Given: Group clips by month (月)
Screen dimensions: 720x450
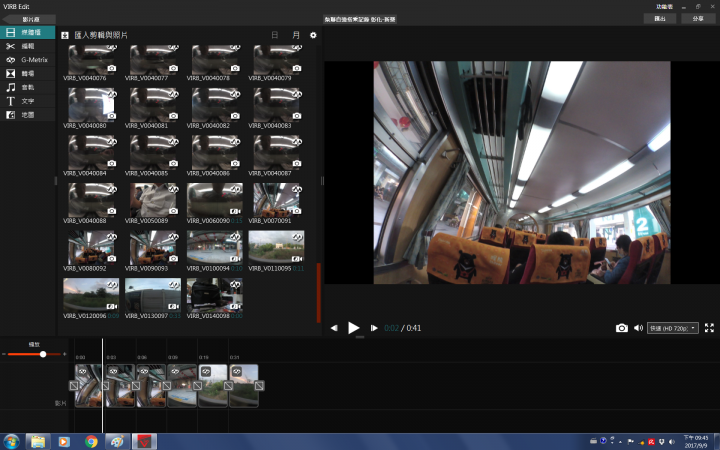Looking at the screenshot, I should [296, 35].
